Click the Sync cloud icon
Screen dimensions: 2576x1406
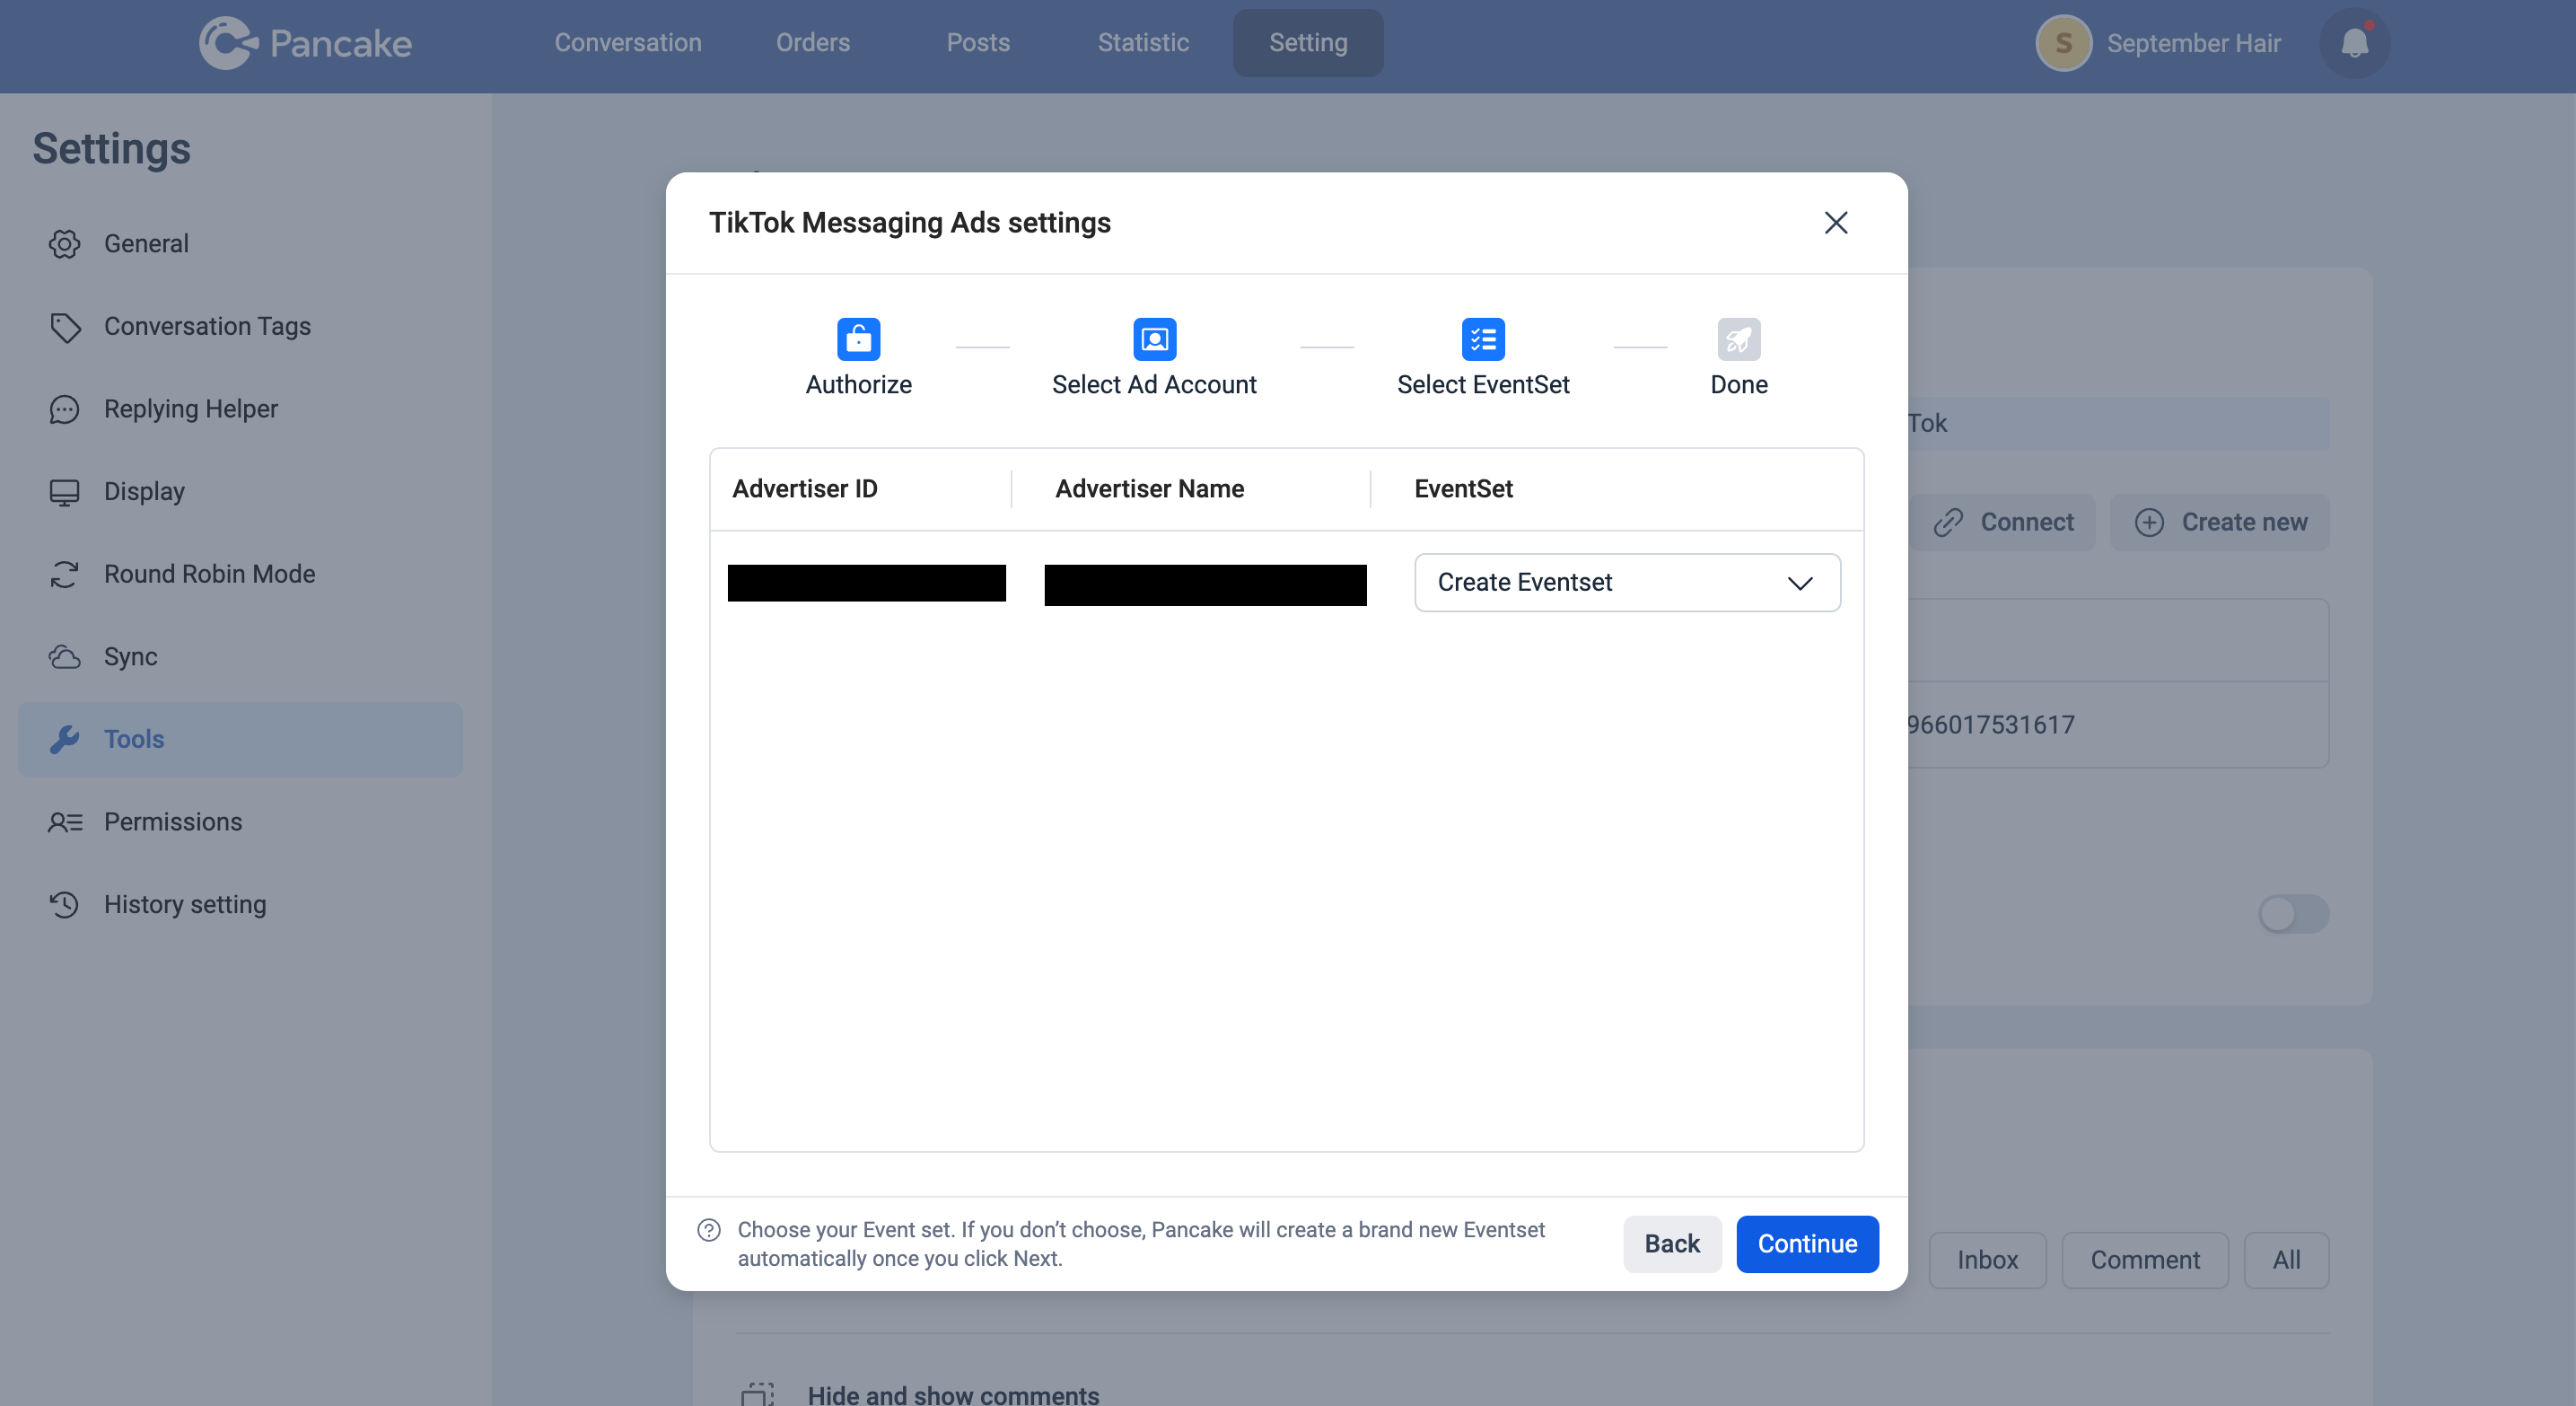pyautogui.click(x=65, y=657)
